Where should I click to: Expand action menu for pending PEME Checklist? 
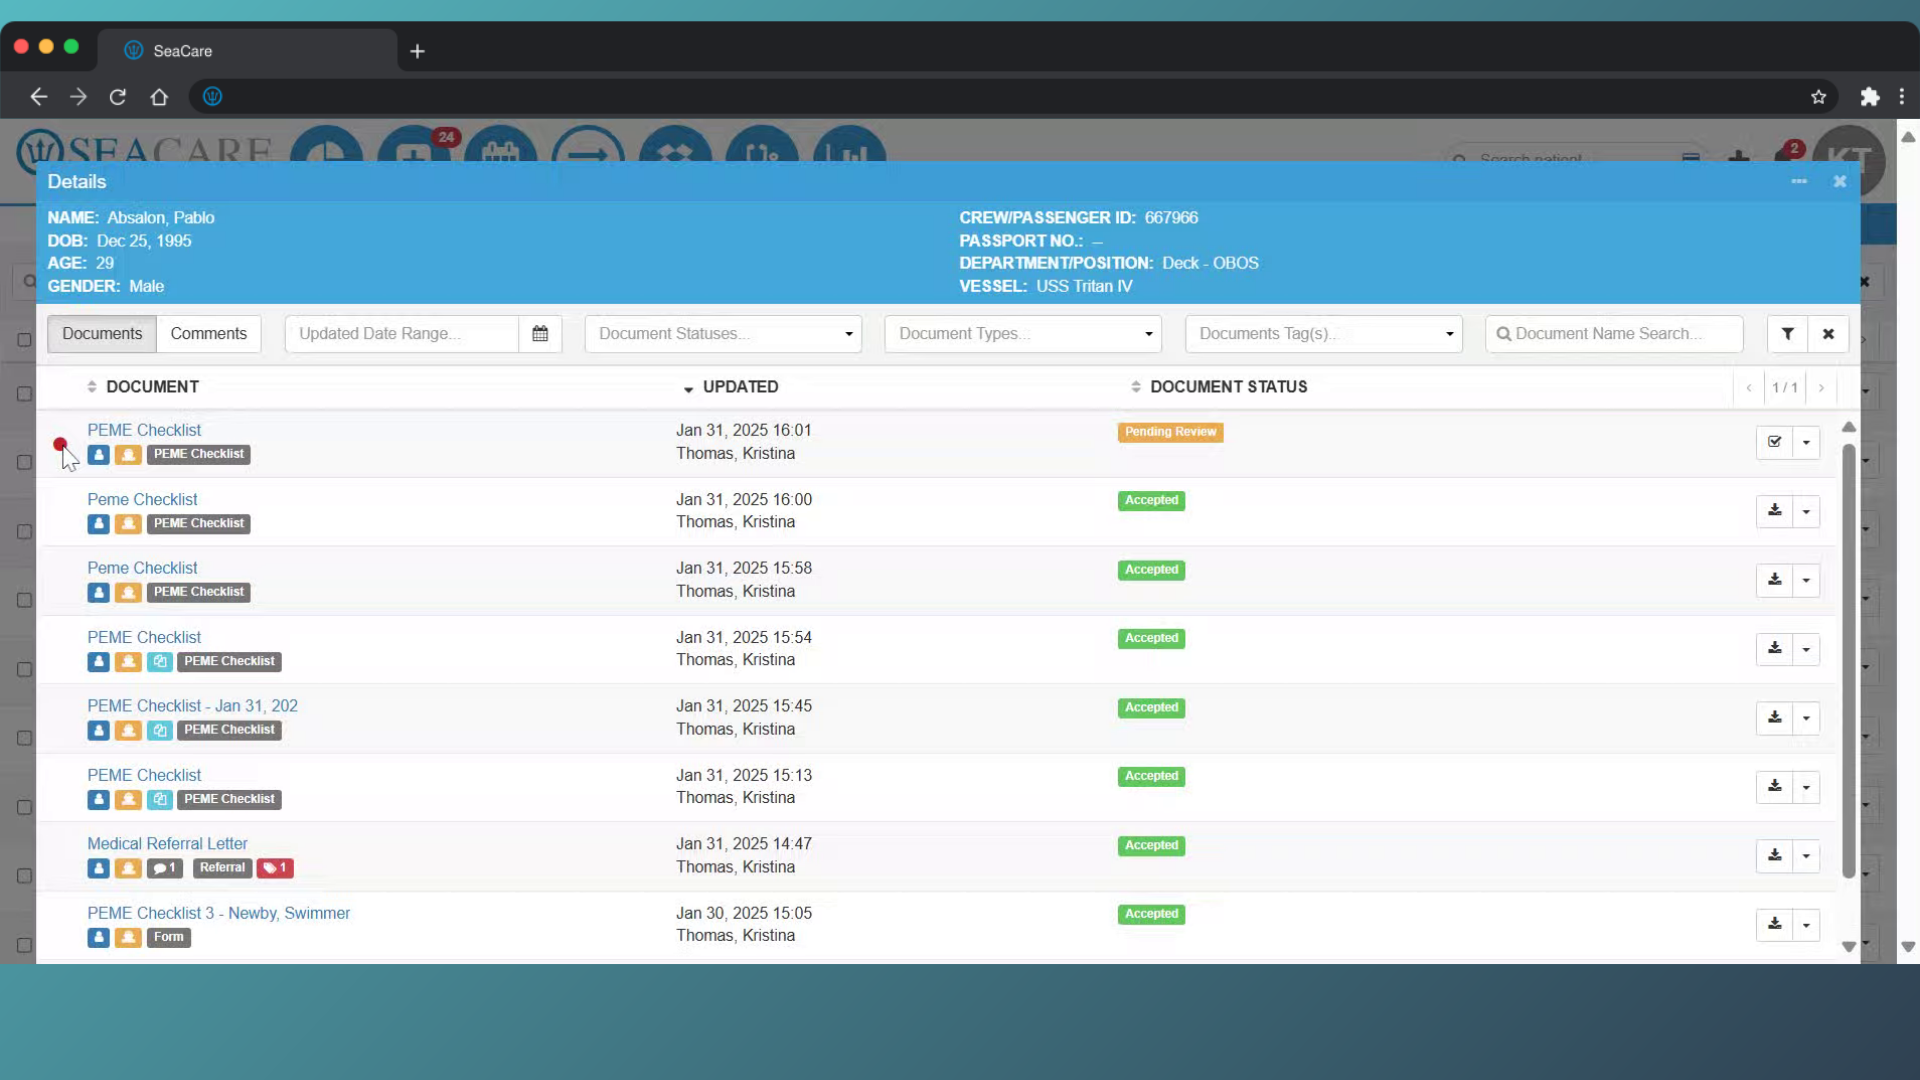[1806, 442]
